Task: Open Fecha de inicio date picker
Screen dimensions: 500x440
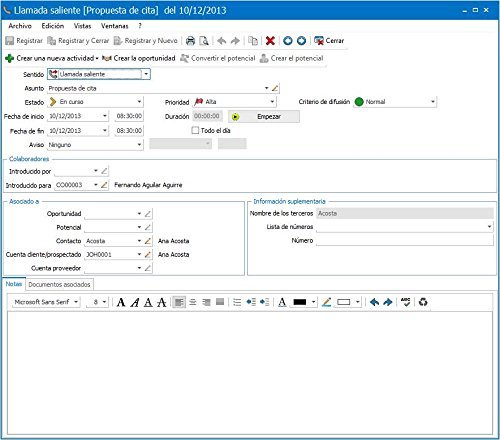Action: point(105,116)
